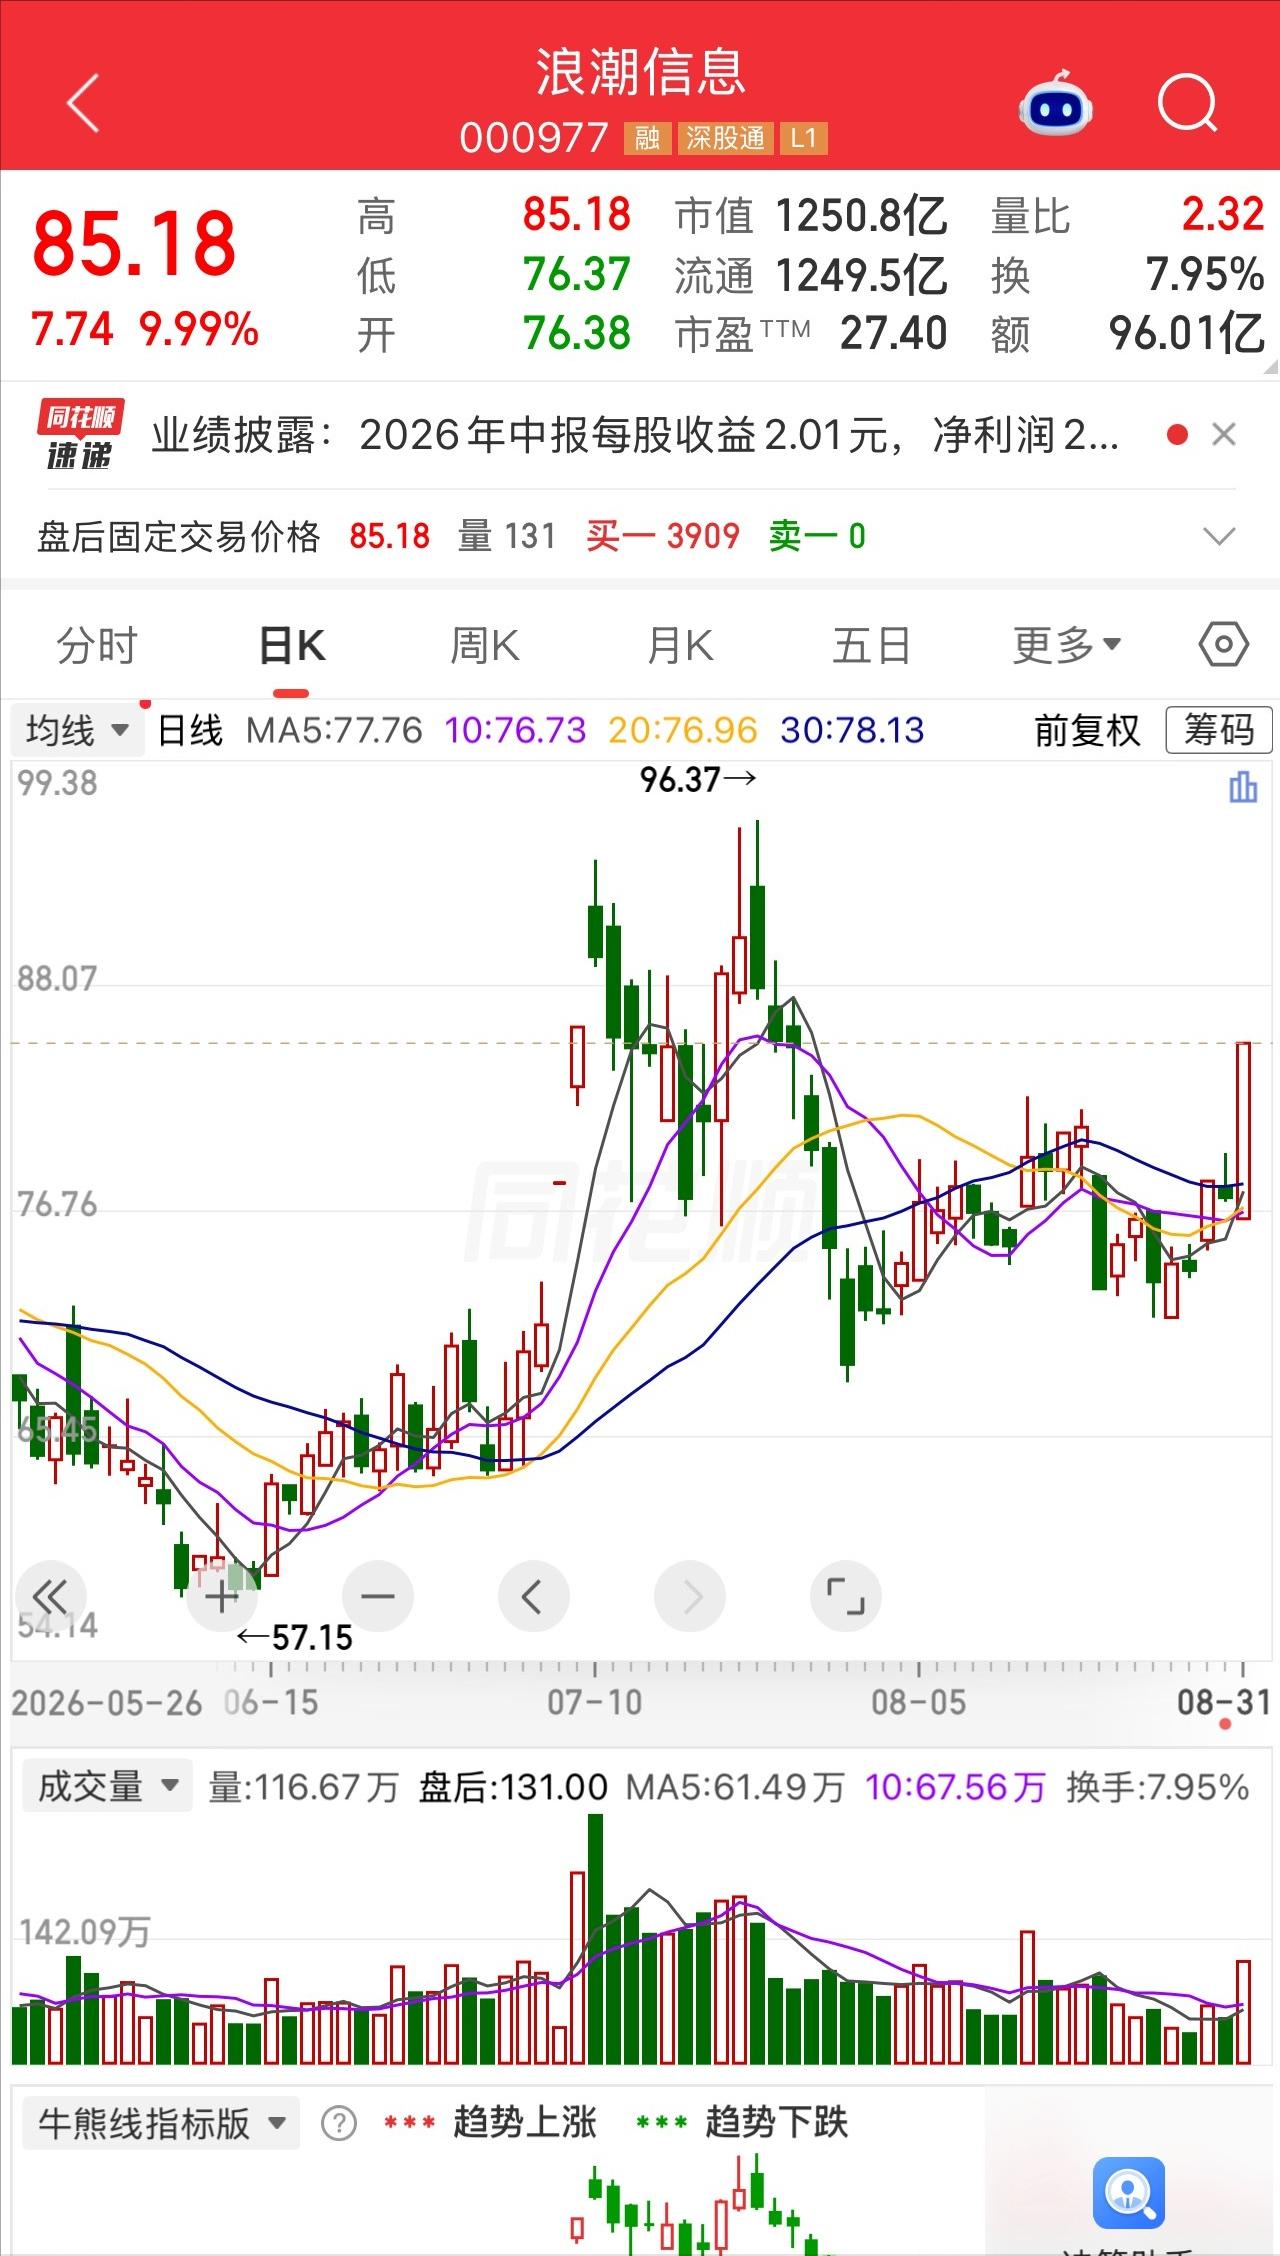Go back with the left arrow
Viewport: 1280px width, 2256px height.
pos(84,103)
